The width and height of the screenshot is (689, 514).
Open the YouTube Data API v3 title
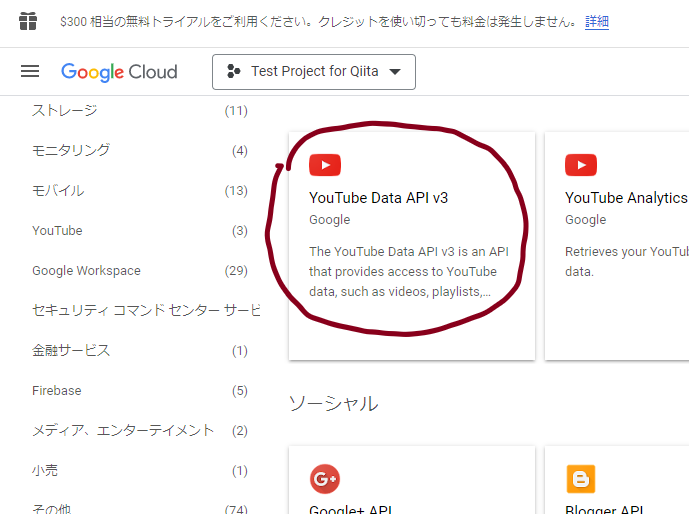[378, 198]
